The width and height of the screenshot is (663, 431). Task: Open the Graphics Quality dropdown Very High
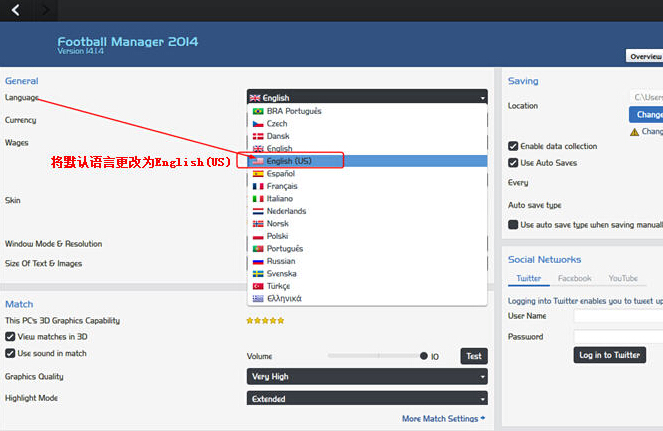(x=367, y=376)
